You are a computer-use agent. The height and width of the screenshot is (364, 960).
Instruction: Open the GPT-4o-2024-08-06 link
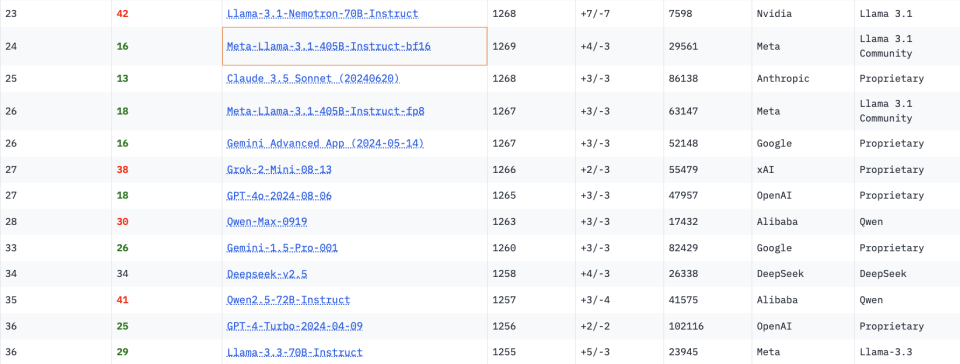coord(279,196)
